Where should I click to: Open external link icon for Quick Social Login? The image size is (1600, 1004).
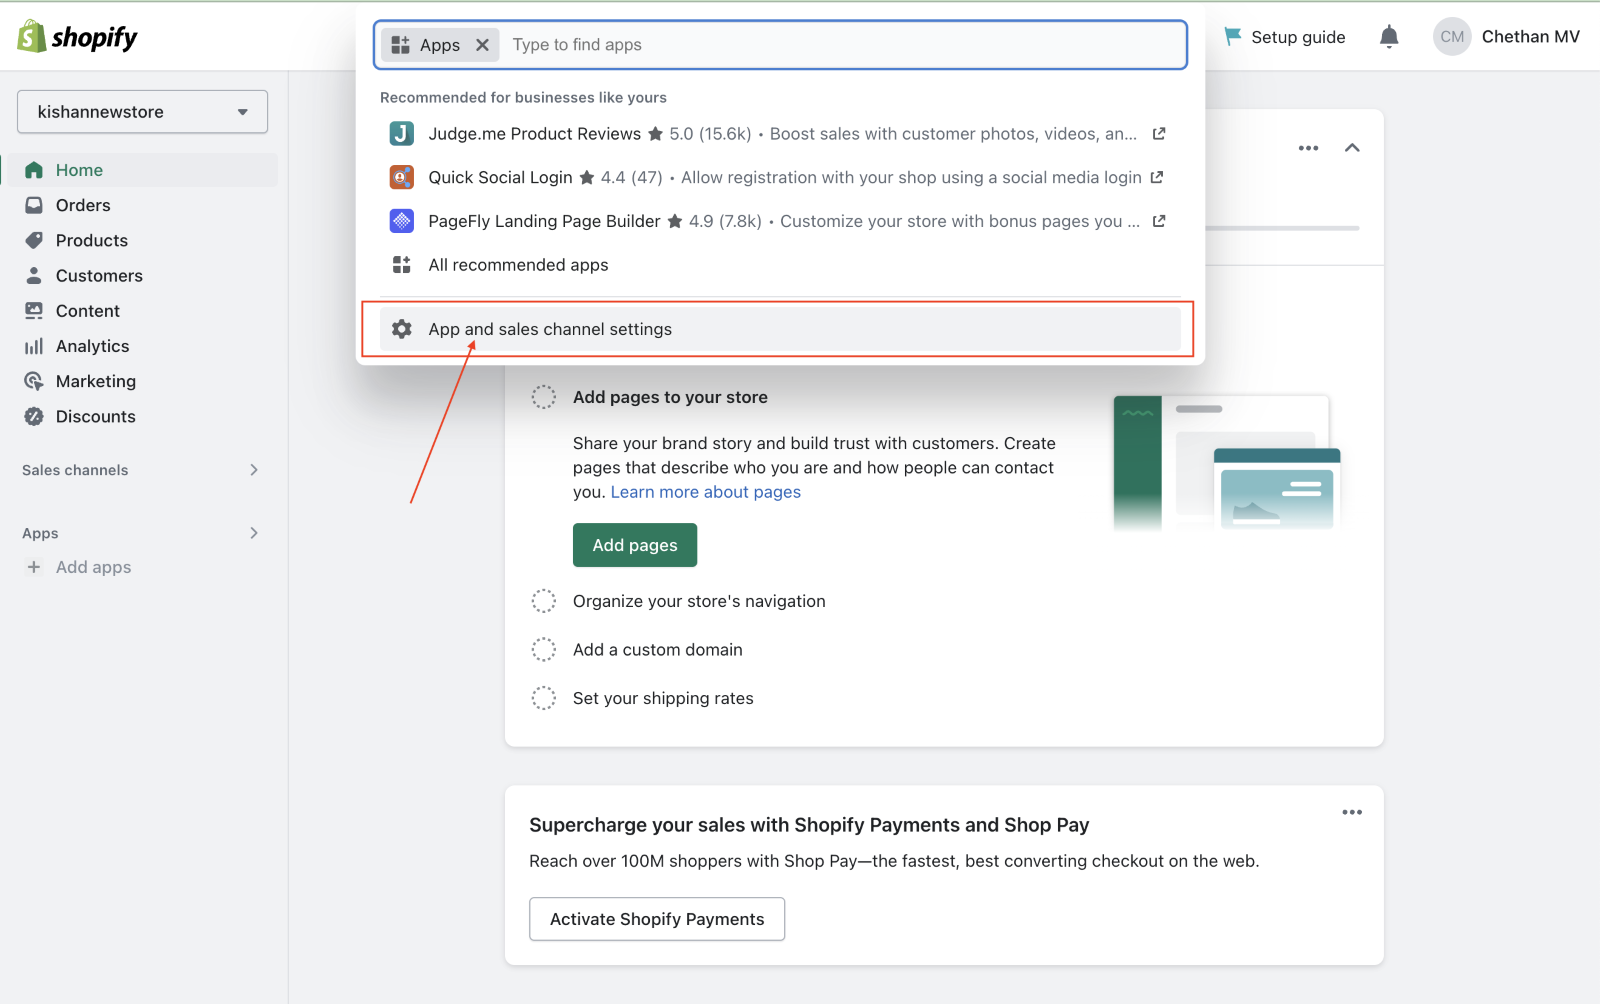tap(1157, 177)
